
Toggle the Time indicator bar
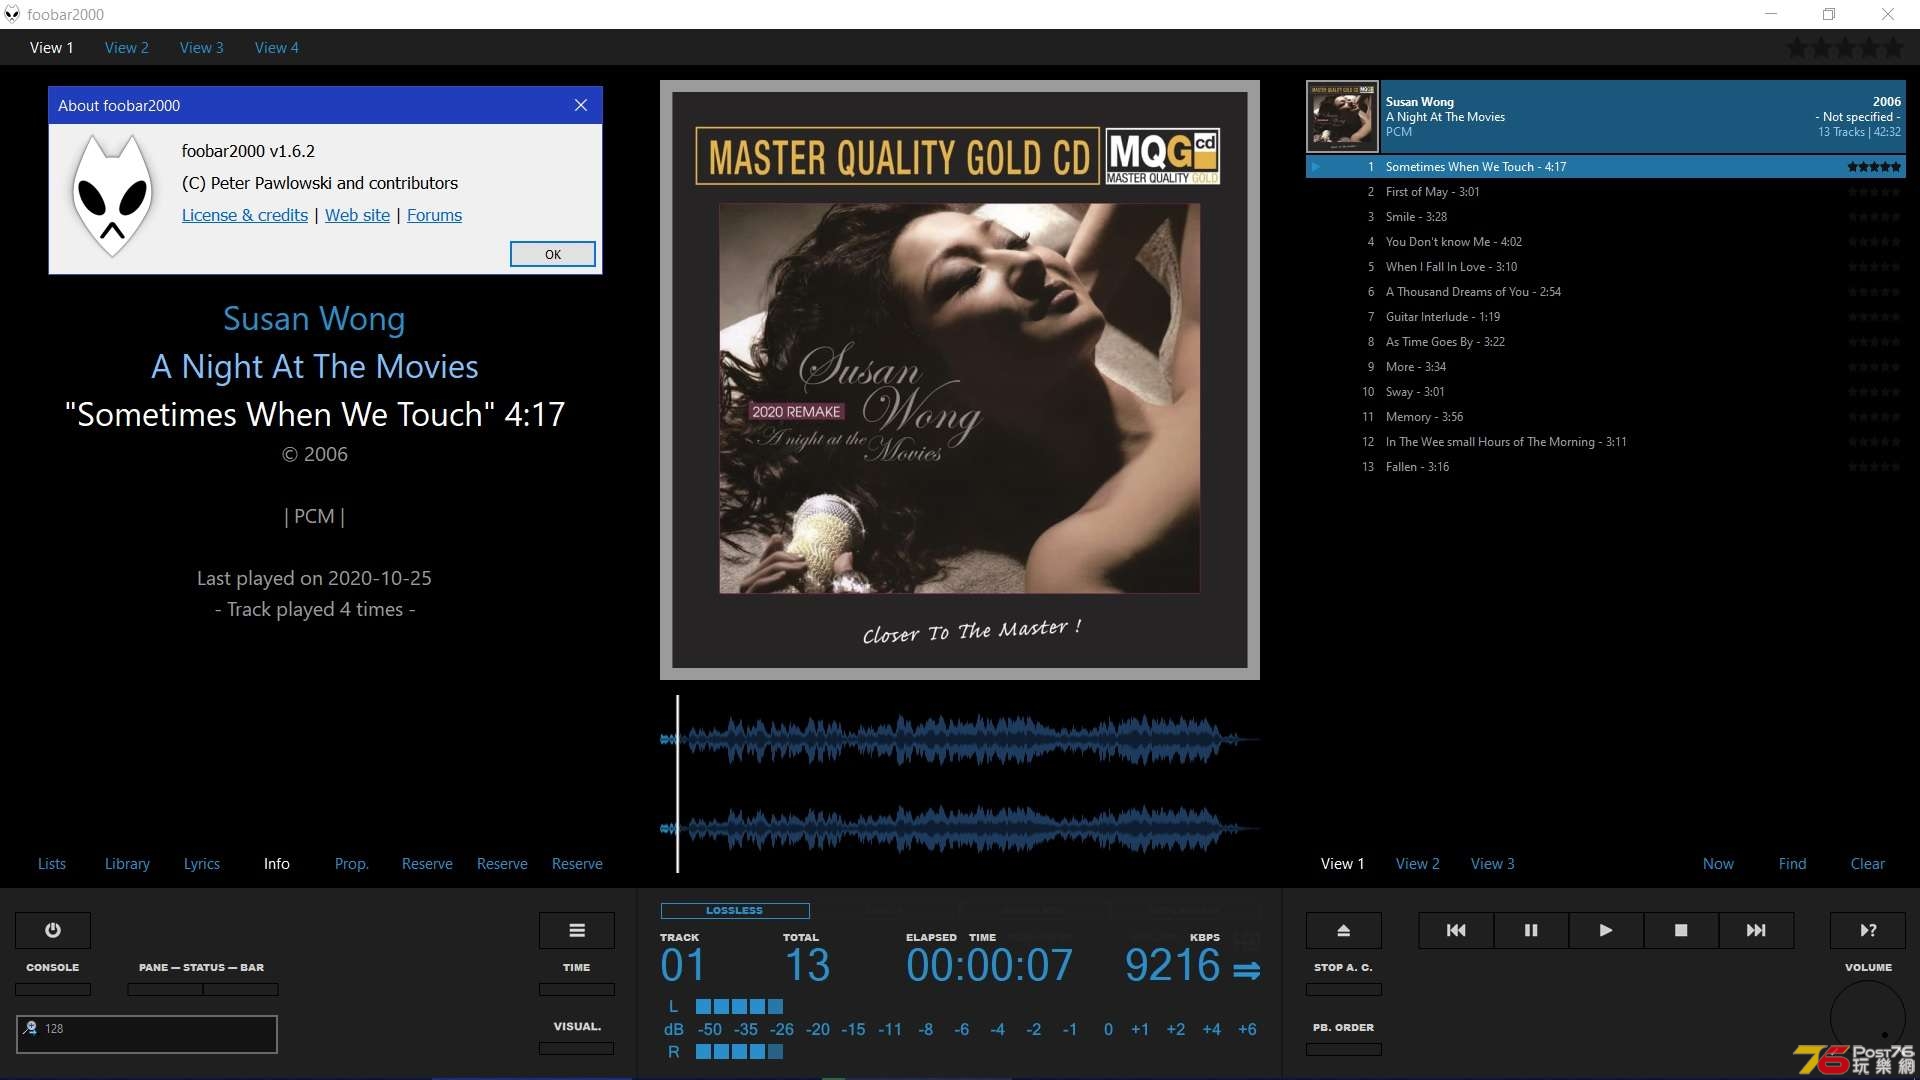[x=577, y=989]
